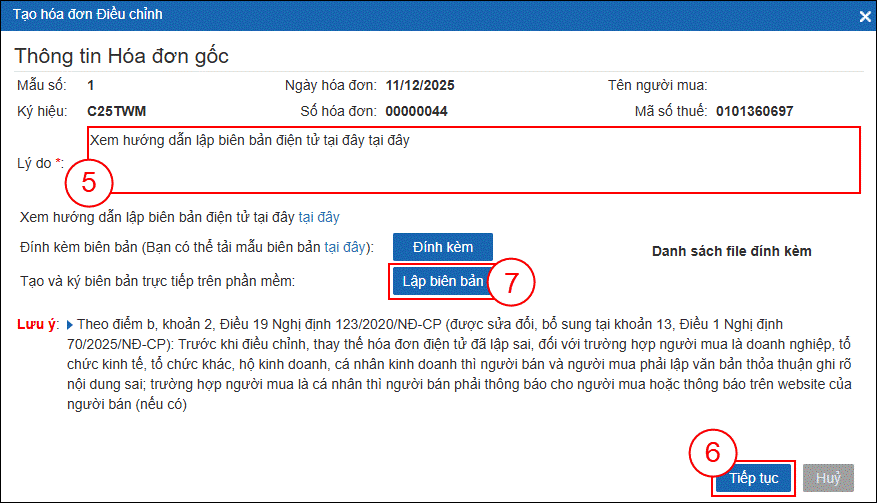Viewport: 877px width, 503px height.
Task: Open the electronic record guide 'tại đây' link
Action: point(320,216)
